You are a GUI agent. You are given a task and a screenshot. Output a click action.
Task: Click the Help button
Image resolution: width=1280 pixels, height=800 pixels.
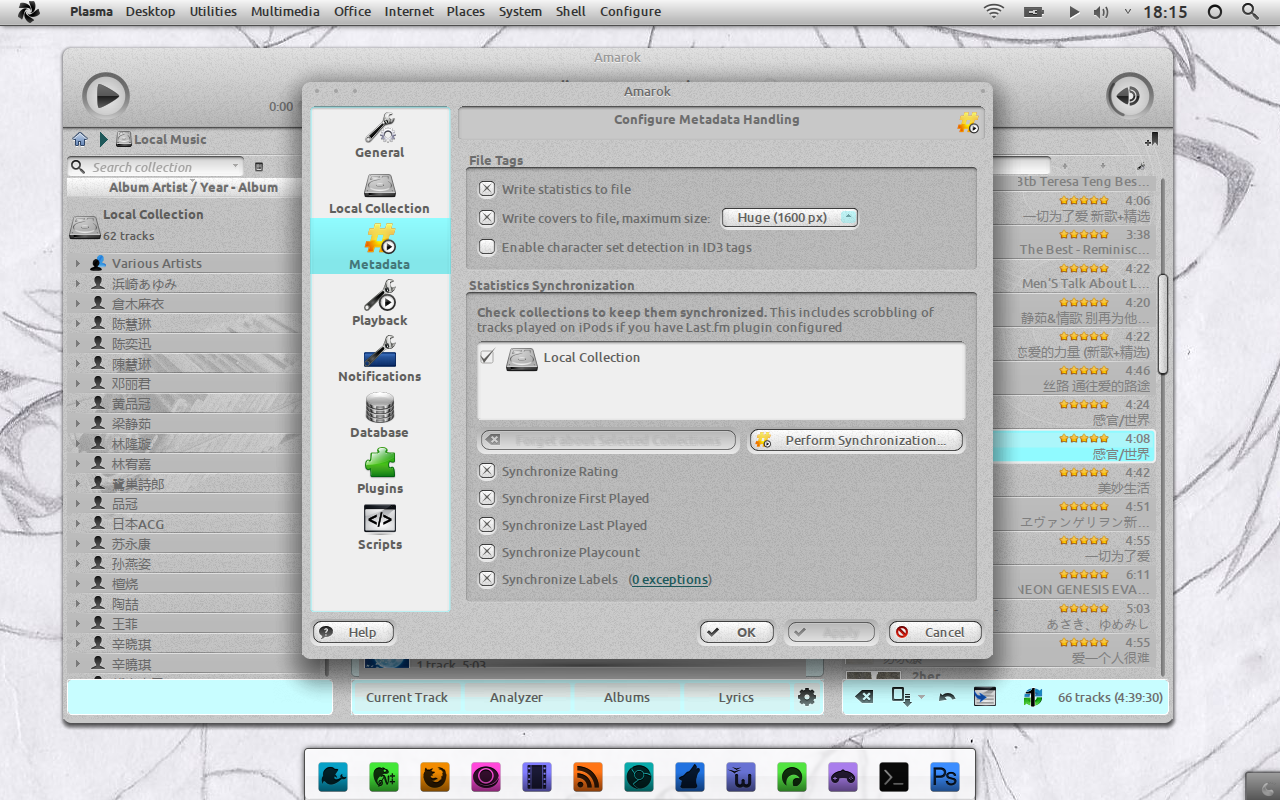click(x=353, y=632)
